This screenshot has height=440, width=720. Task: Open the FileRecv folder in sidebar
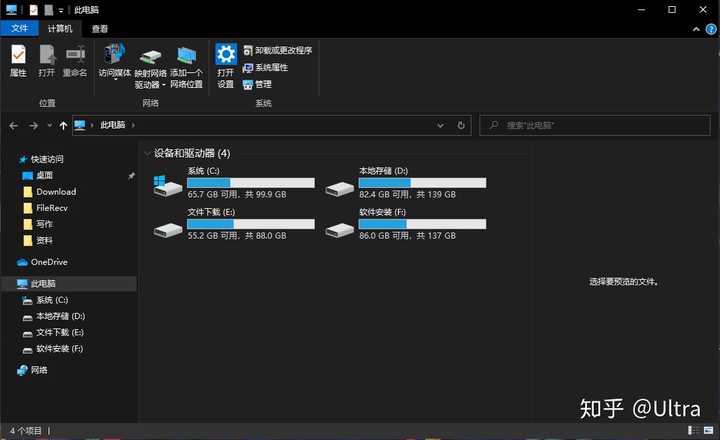[52, 208]
